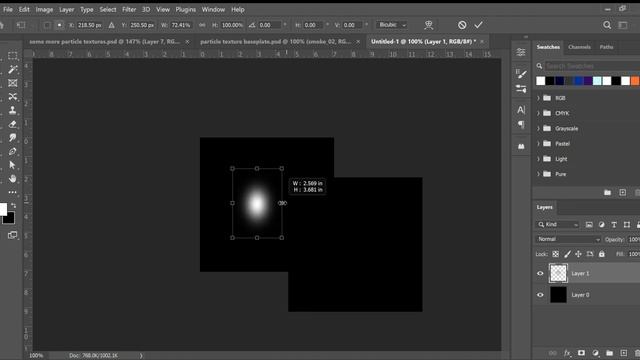Open the Properties panel icon
Viewport: 640px width, 360px height.
tap(521, 52)
